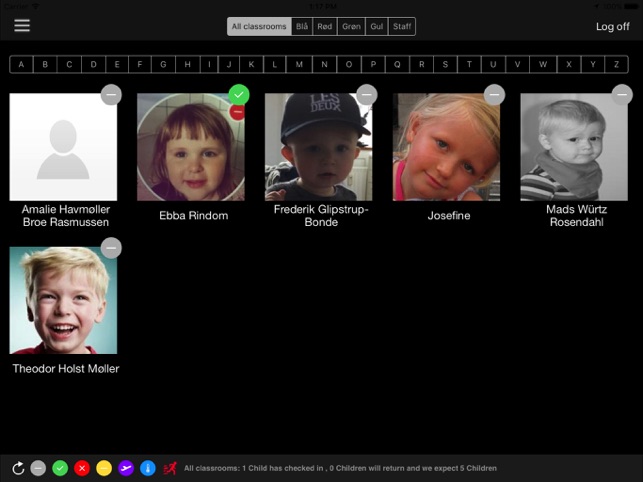This screenshot has width=643, height=482.
Task: Select the yellow status filter icon
Action: pos(104,468)
